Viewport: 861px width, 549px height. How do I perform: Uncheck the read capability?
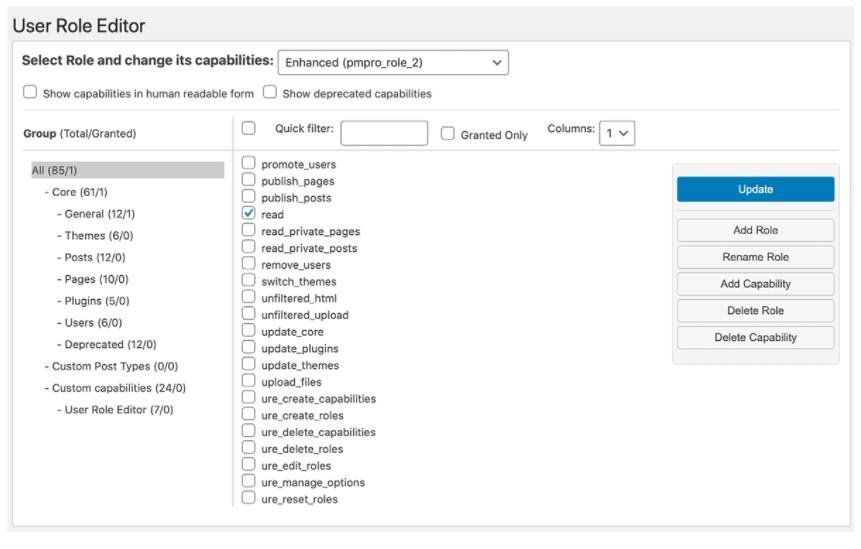(249, 213)
